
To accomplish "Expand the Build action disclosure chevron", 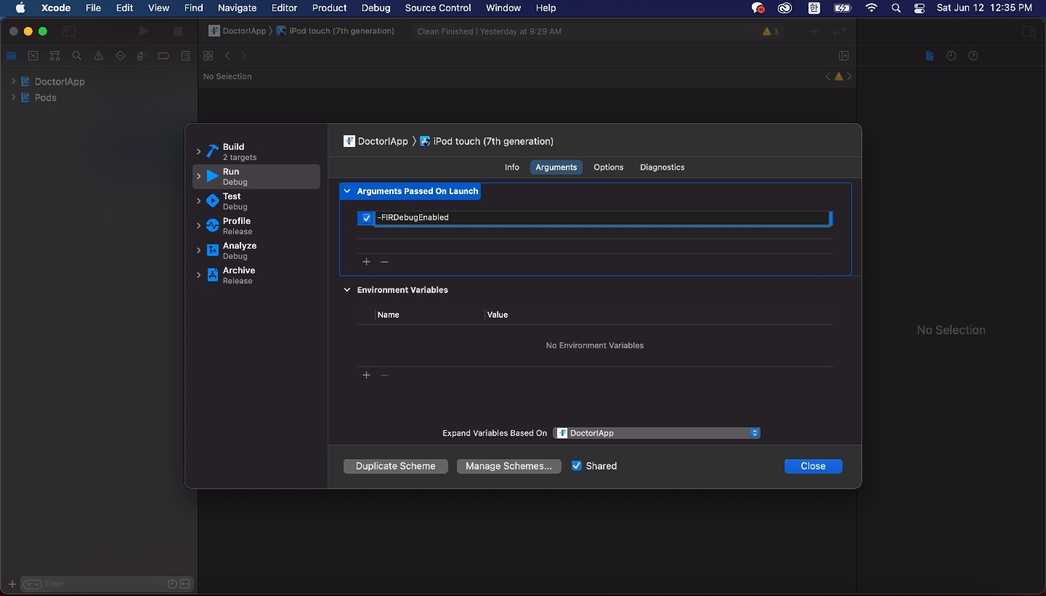I will point(198,152).
